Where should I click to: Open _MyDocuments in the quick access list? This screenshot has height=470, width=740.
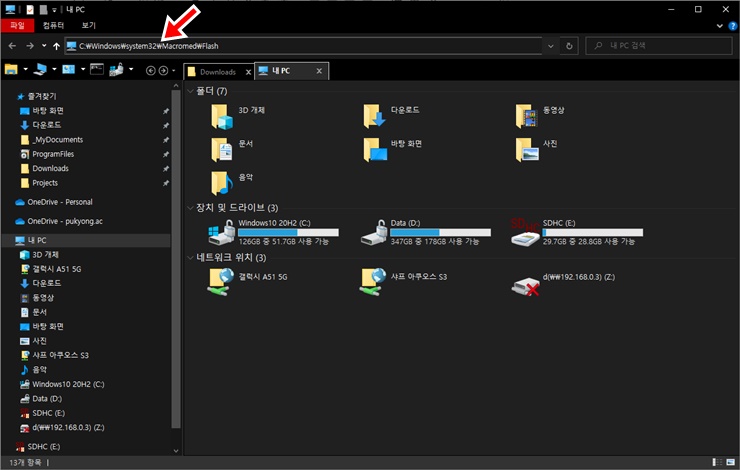tap(58, 140)
